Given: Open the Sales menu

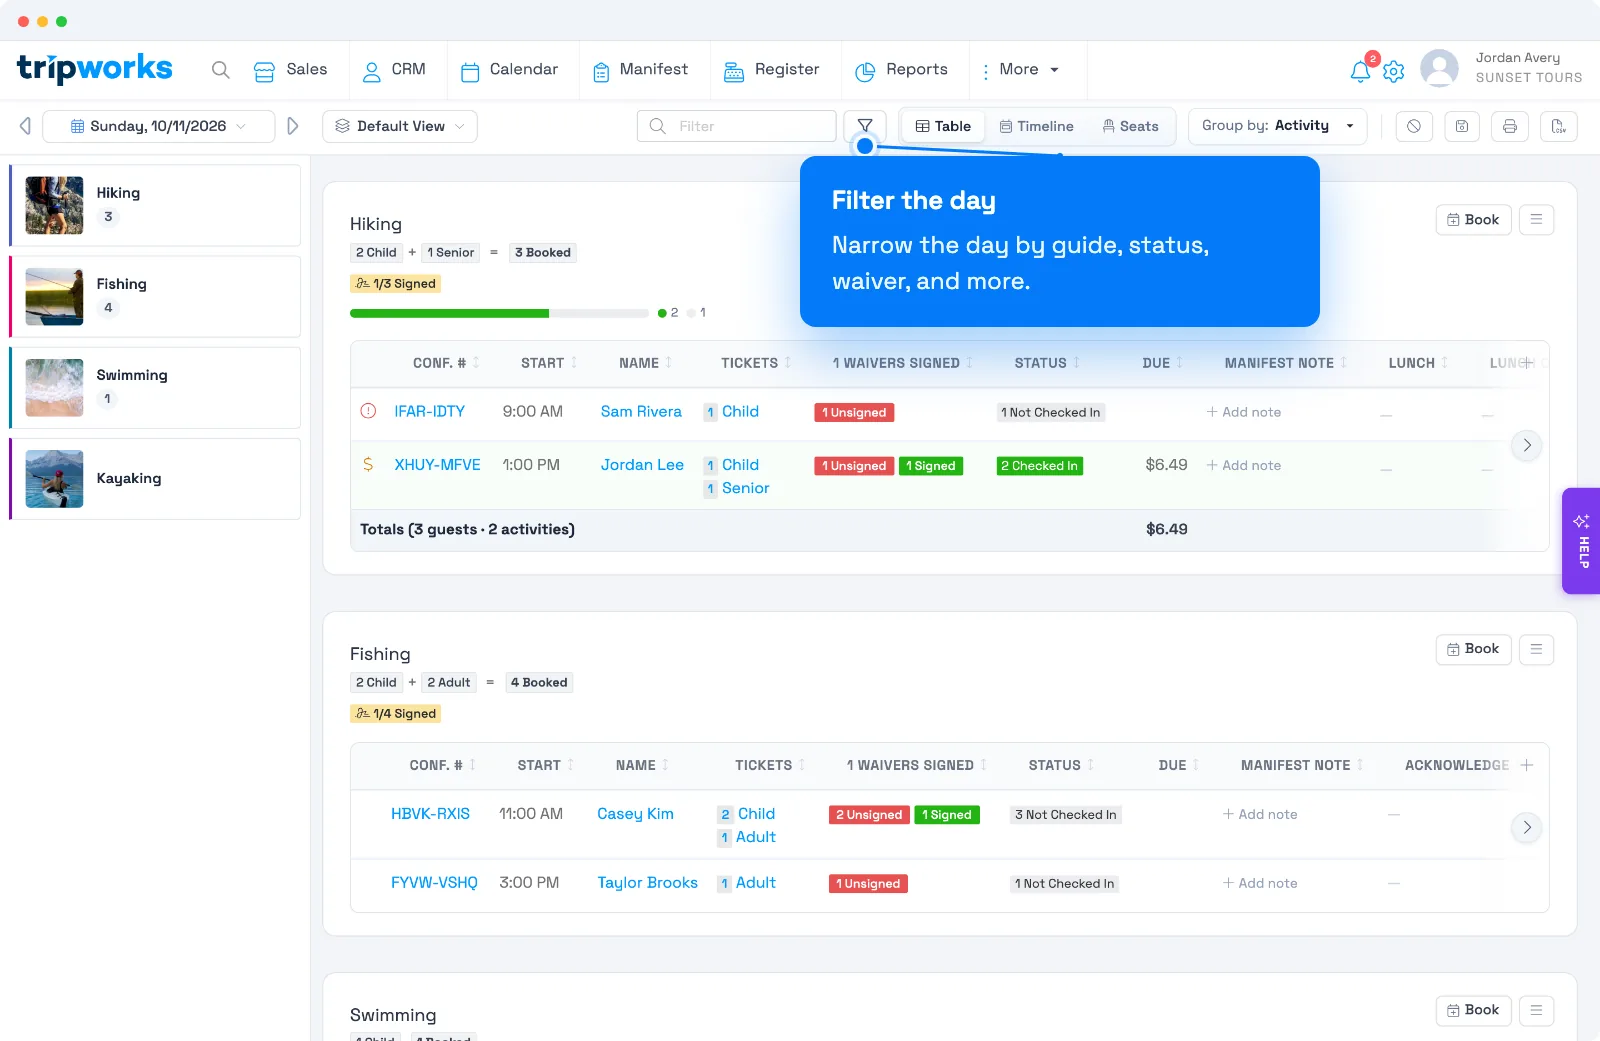Looking at the screenshot, I should [x=291, y=70].
